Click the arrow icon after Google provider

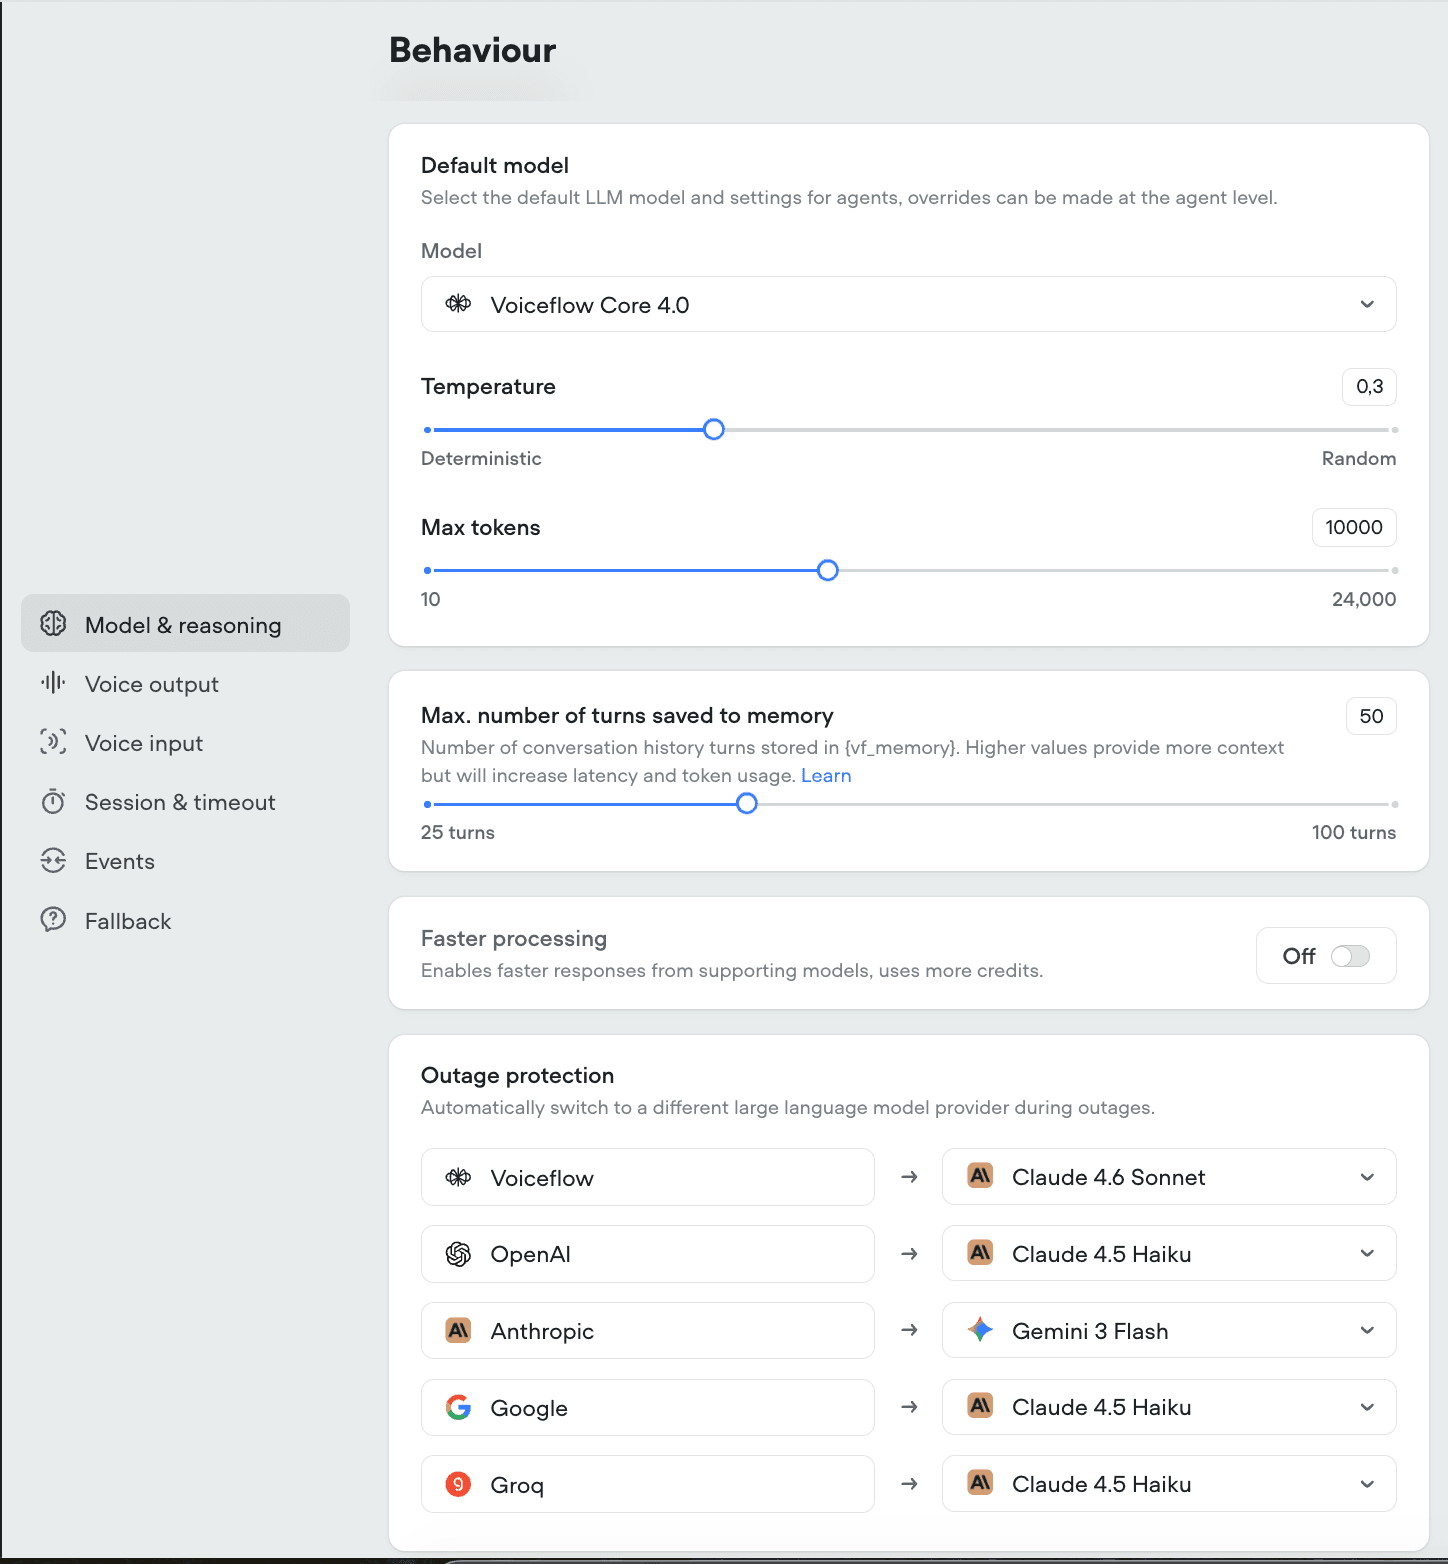909,1407
